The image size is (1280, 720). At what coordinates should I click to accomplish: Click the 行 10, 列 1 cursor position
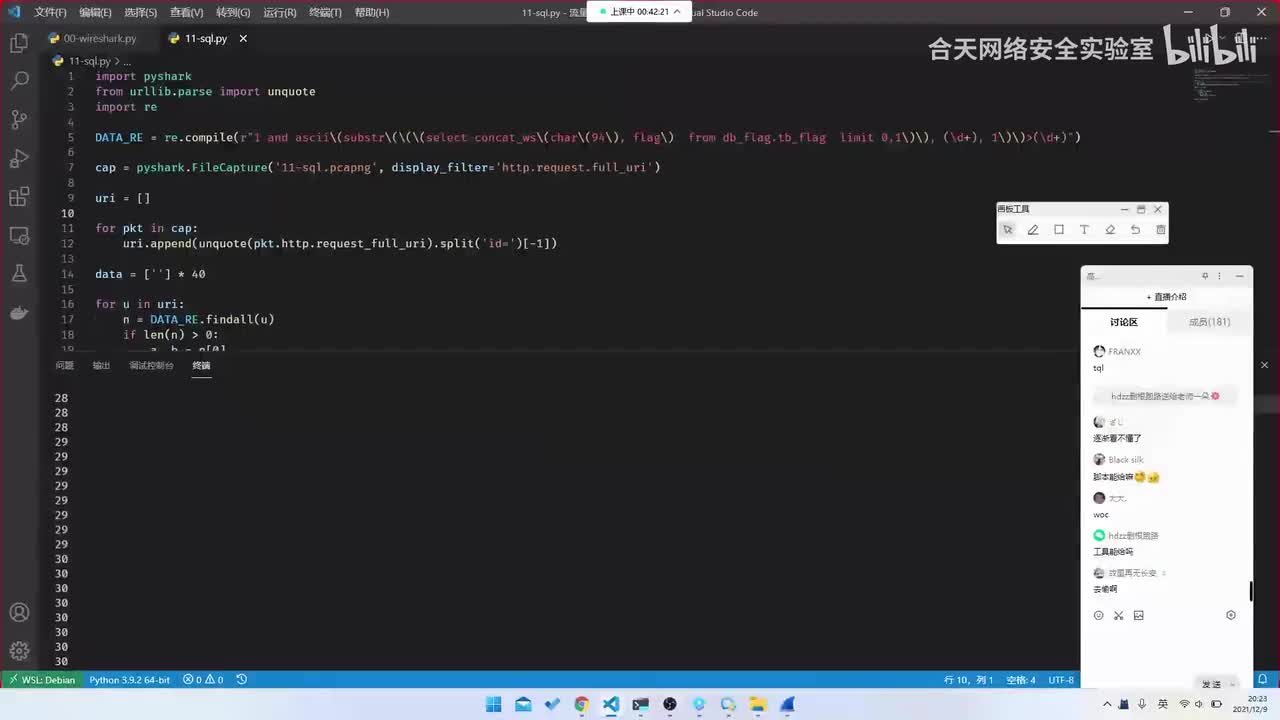(969, 680)
